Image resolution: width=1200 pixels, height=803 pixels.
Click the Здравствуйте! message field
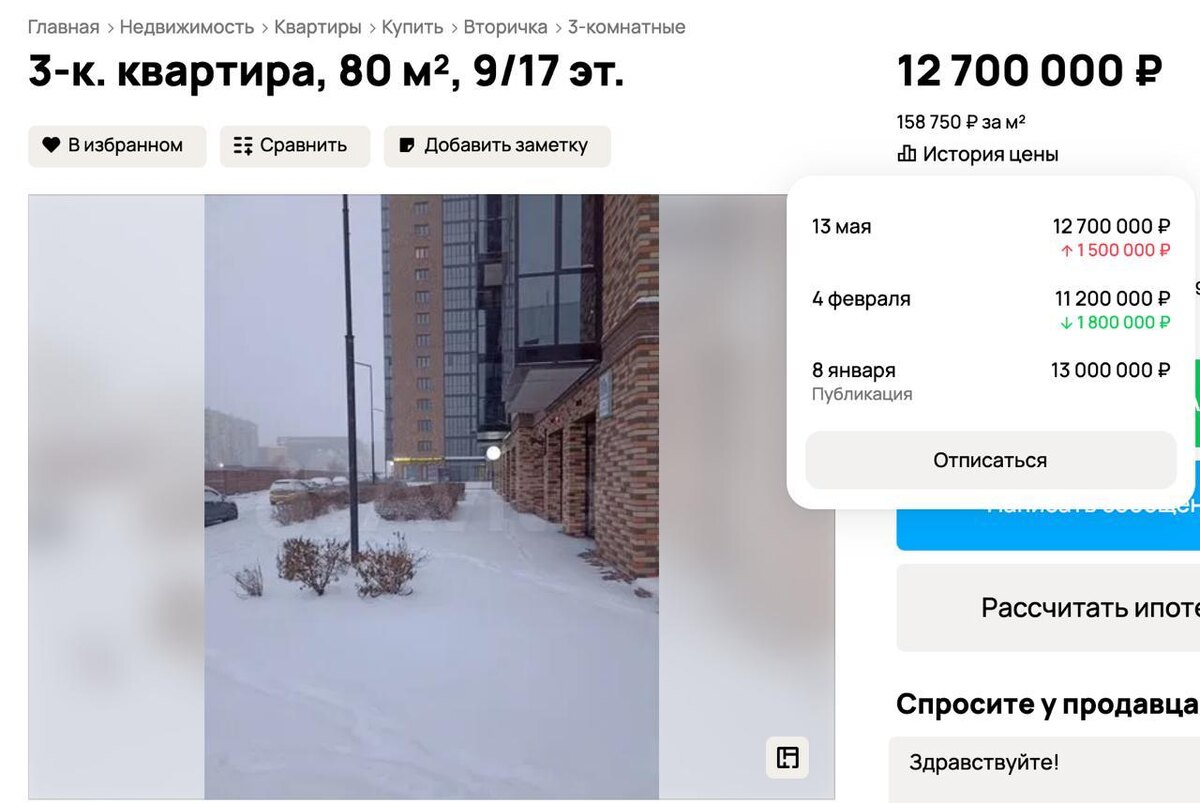pos(1044,770)
